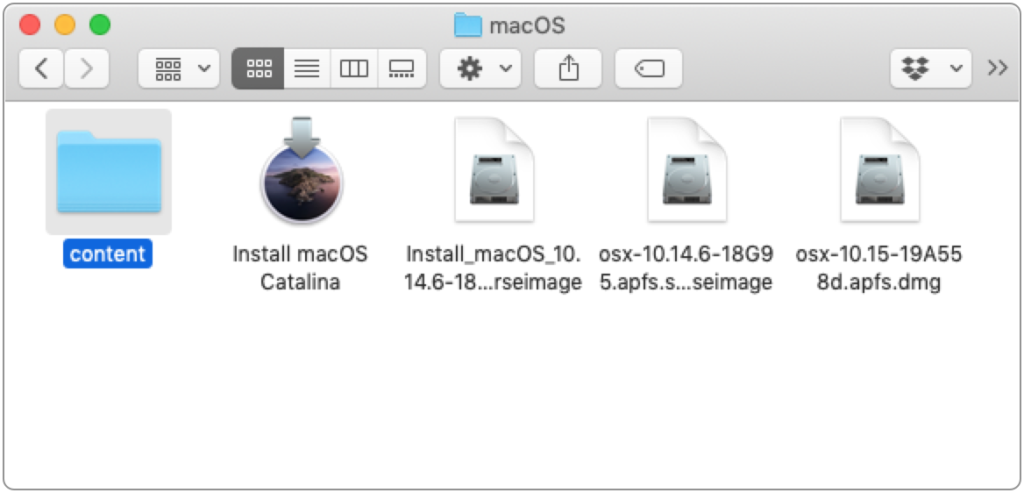Viewport: 1024px width, 493px height.
Task: Click the Install macOS Catalina name label
Action: 300,268
